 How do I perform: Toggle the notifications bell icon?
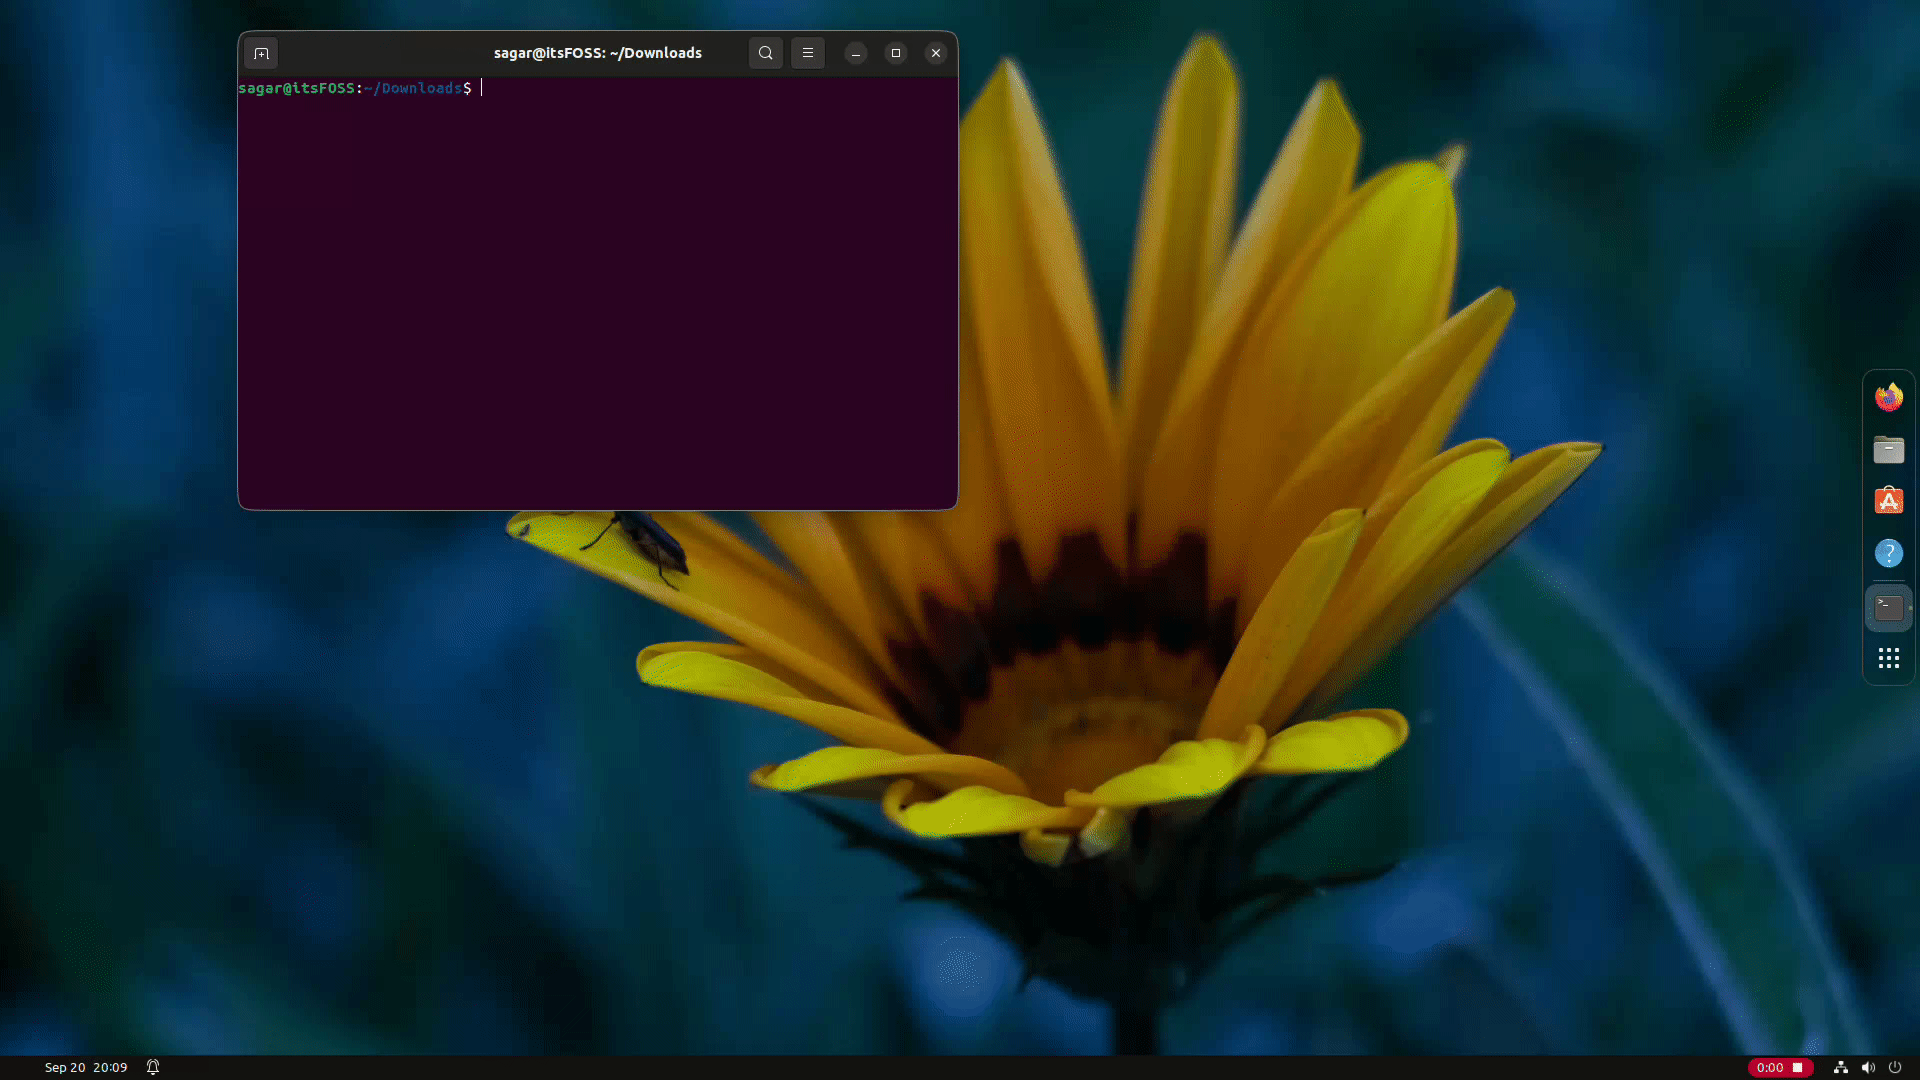click(x=153, y=1067)
